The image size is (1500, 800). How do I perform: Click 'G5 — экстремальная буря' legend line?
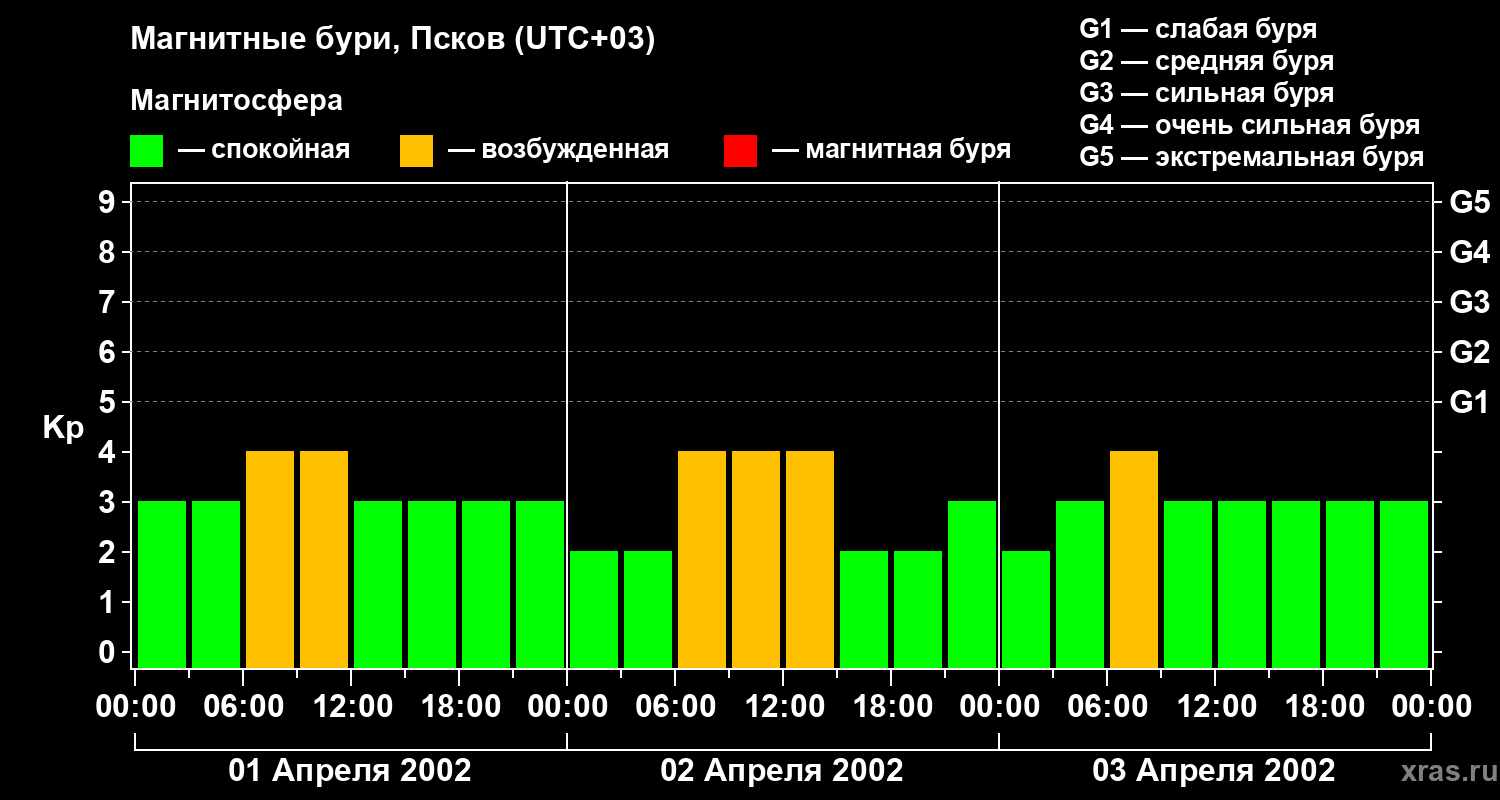click(1252, 157)
